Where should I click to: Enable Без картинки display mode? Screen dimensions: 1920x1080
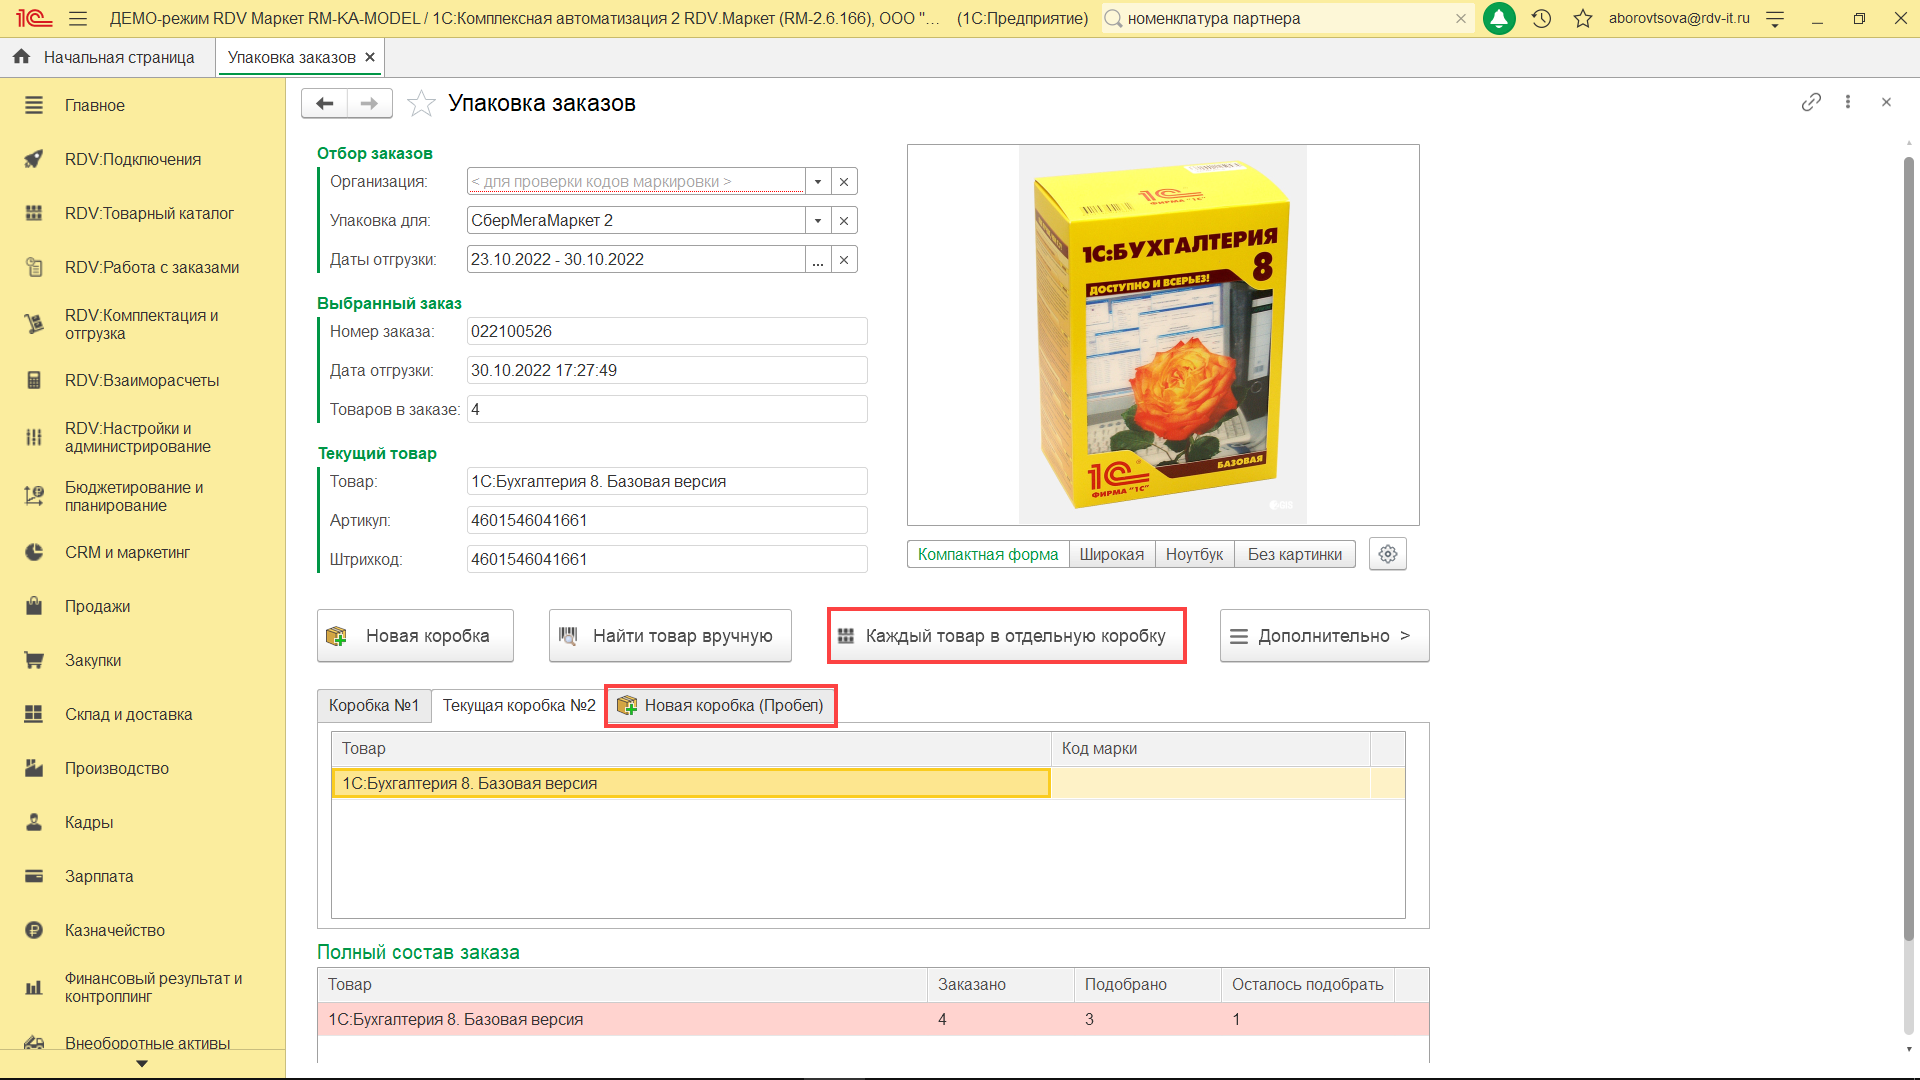[1294, 554]
